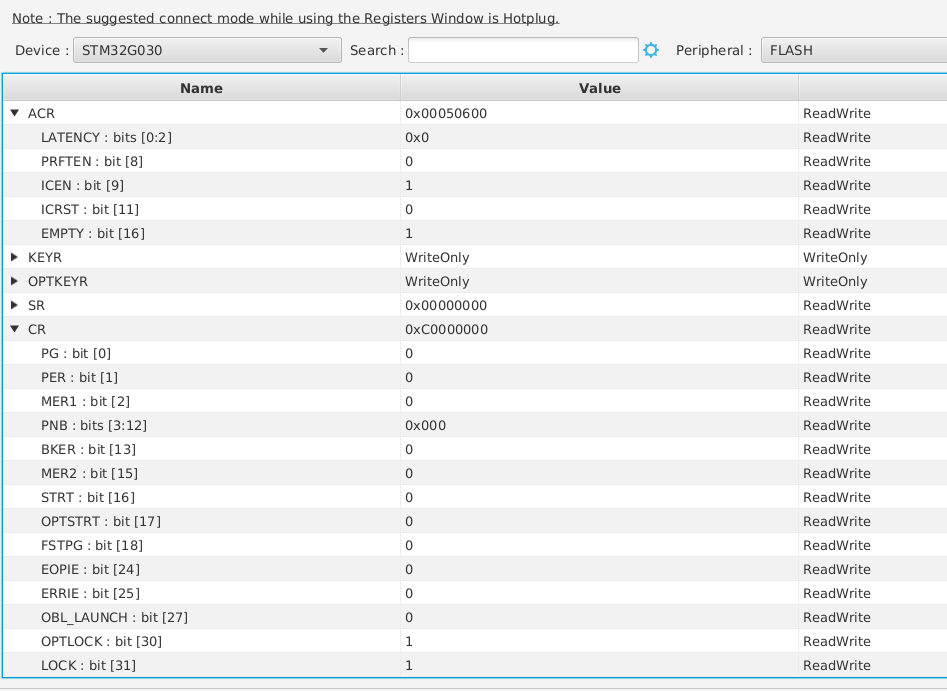947x691 pixels.
Task: Click the EMPTY bit [16] value cell
Action: click(x=410, y=233)
